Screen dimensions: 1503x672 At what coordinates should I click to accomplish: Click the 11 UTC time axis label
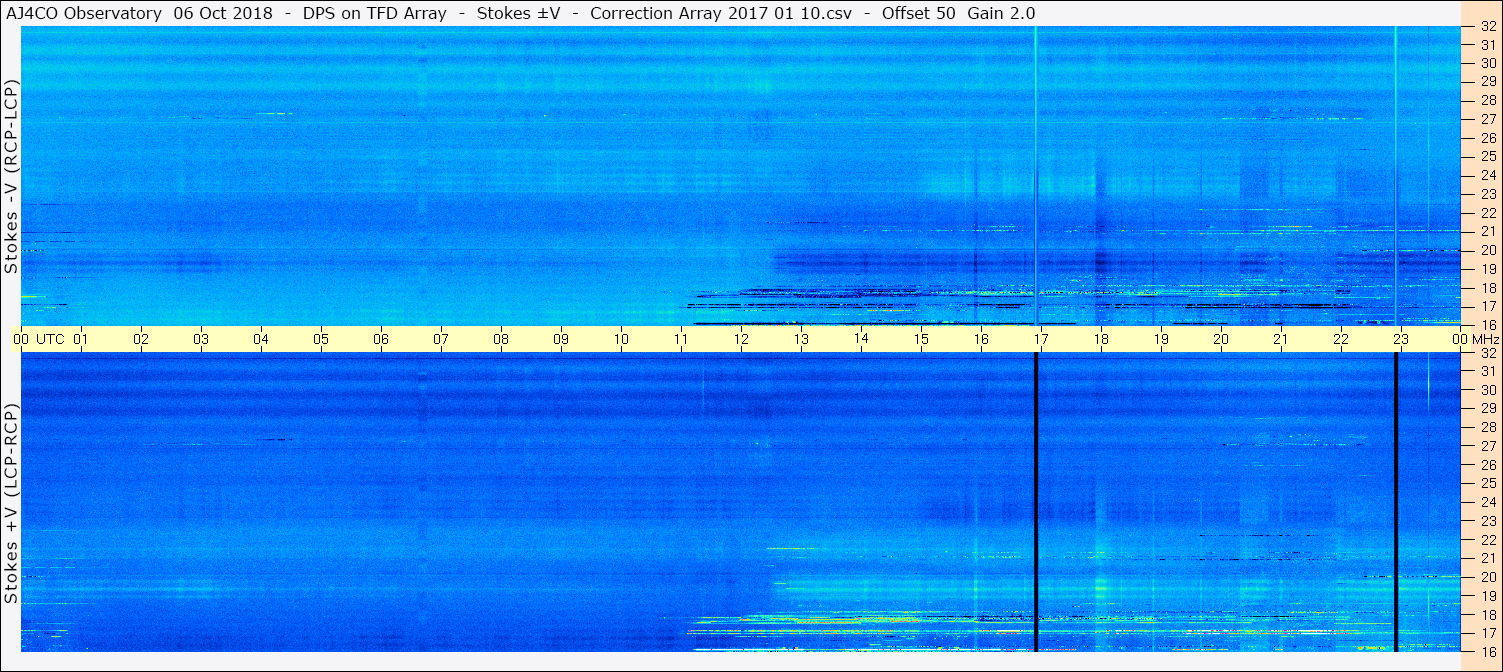pos(681,339)
